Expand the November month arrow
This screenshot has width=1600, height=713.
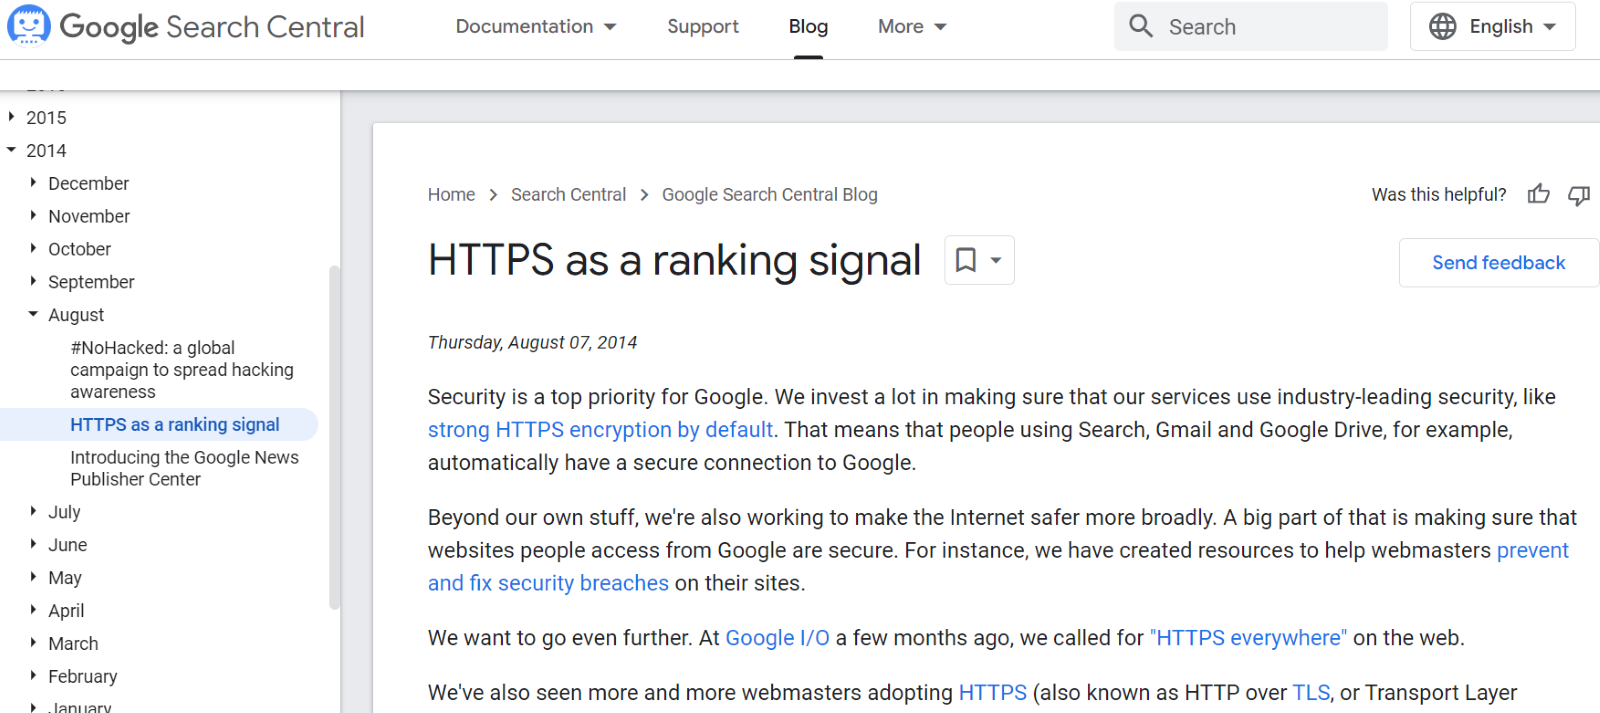point(33,216)
